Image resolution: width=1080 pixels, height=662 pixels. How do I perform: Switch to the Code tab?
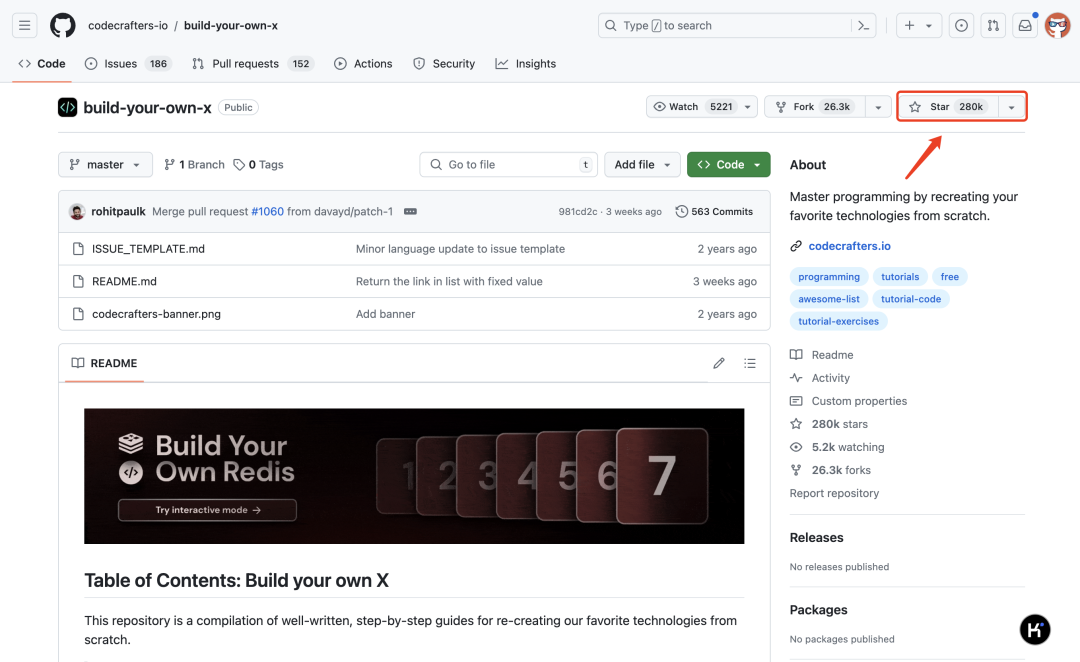pyautogui.click(x=42, y=63)
